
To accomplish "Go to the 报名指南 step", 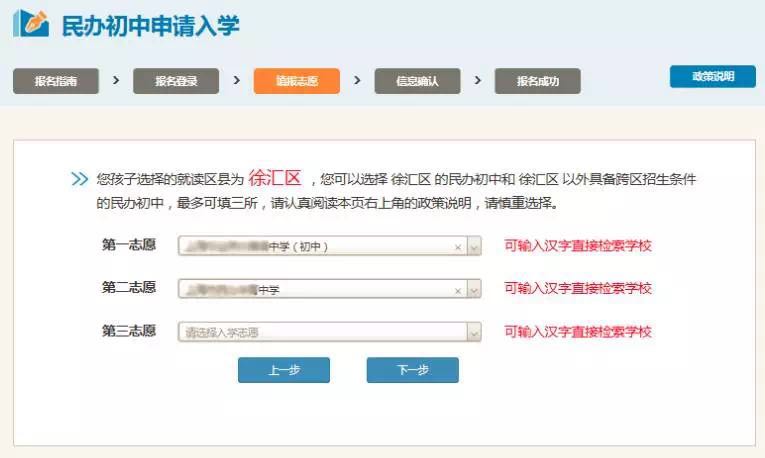I will (56, 81).
